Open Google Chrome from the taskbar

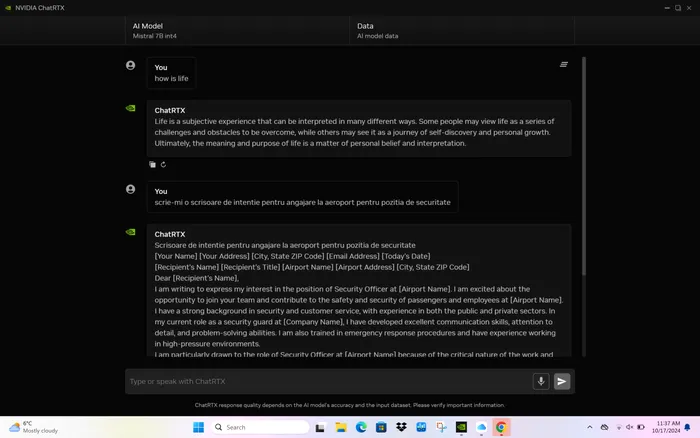(x=501, y=427)
